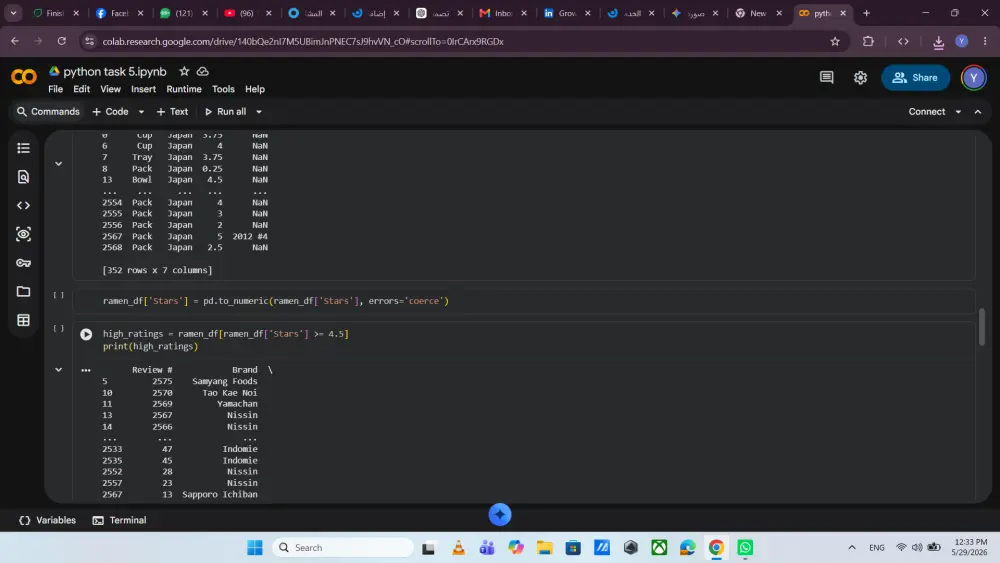1000x563 pixels.
Task: Open the Terminal panel
Action: point(120,520)
